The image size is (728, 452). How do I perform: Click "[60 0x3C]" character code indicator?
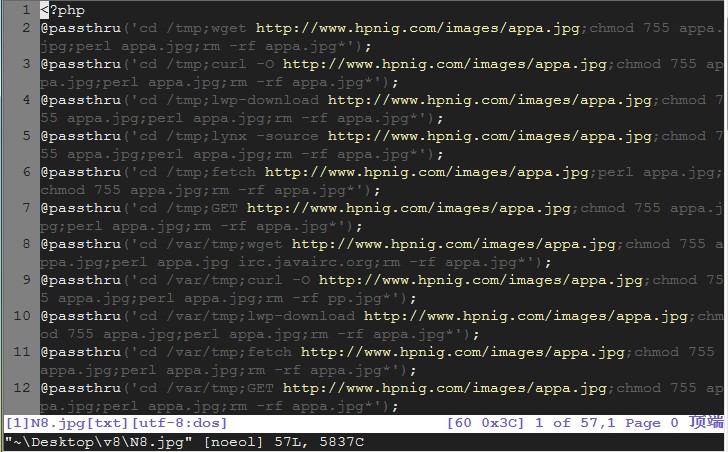coord(485,423)
